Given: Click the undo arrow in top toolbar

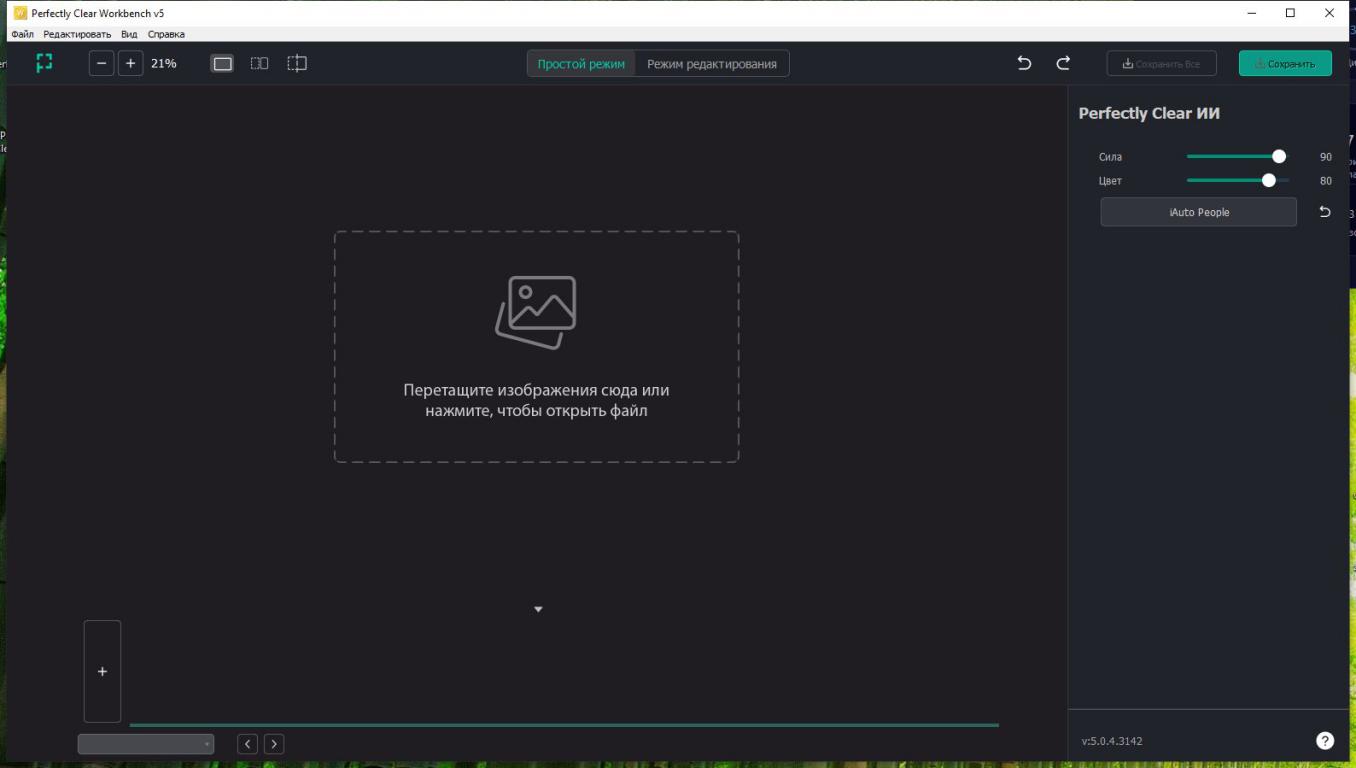Looking at the screenshot, I should [1024, 63].
